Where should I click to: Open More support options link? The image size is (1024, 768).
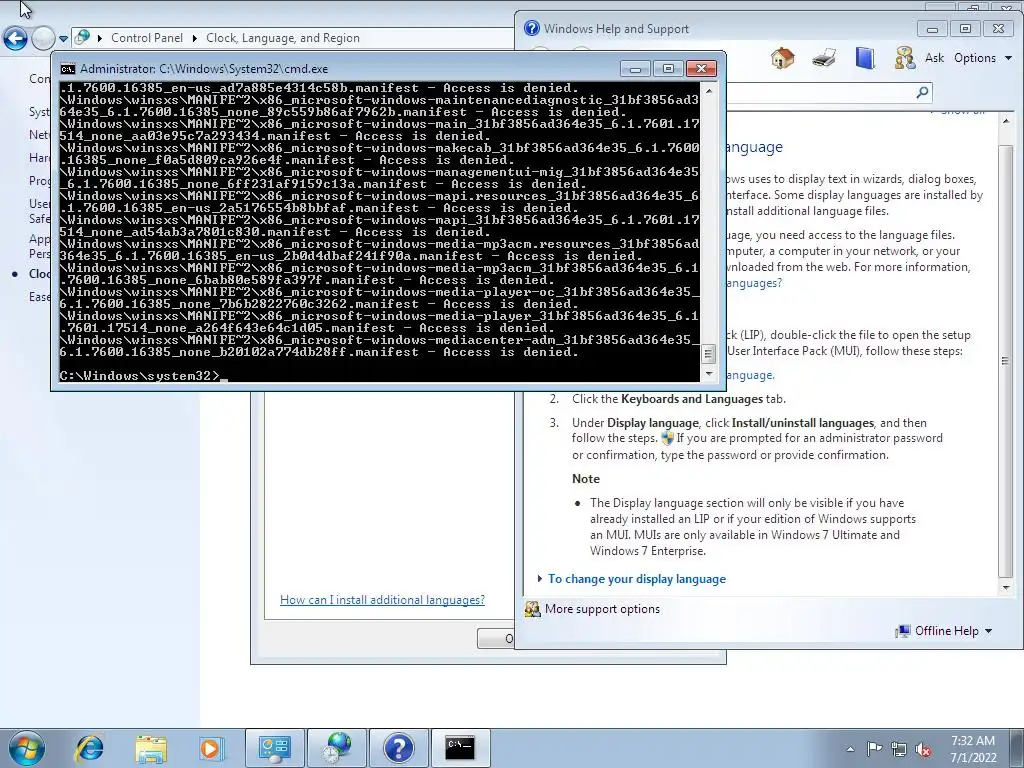click(x=602, y=609)
